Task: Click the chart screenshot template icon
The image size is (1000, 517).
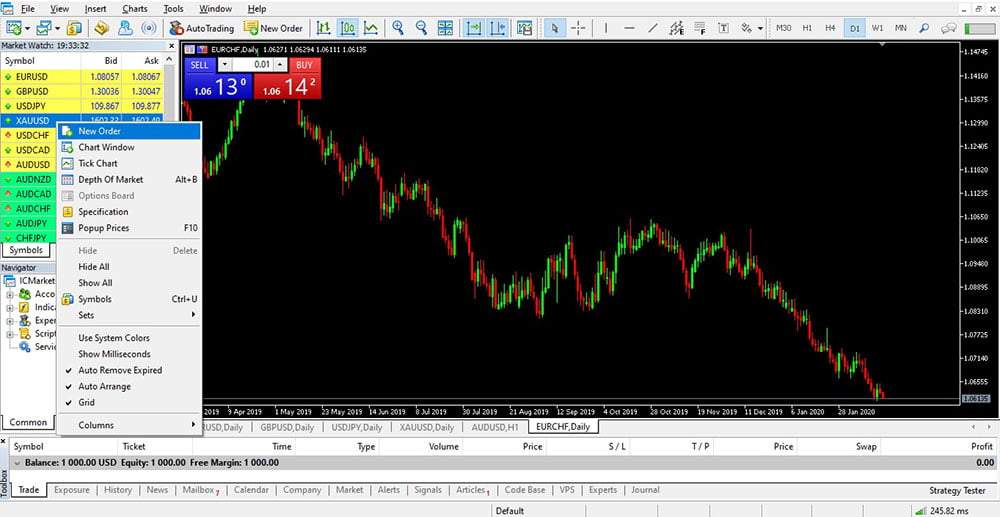Action: 524,28
